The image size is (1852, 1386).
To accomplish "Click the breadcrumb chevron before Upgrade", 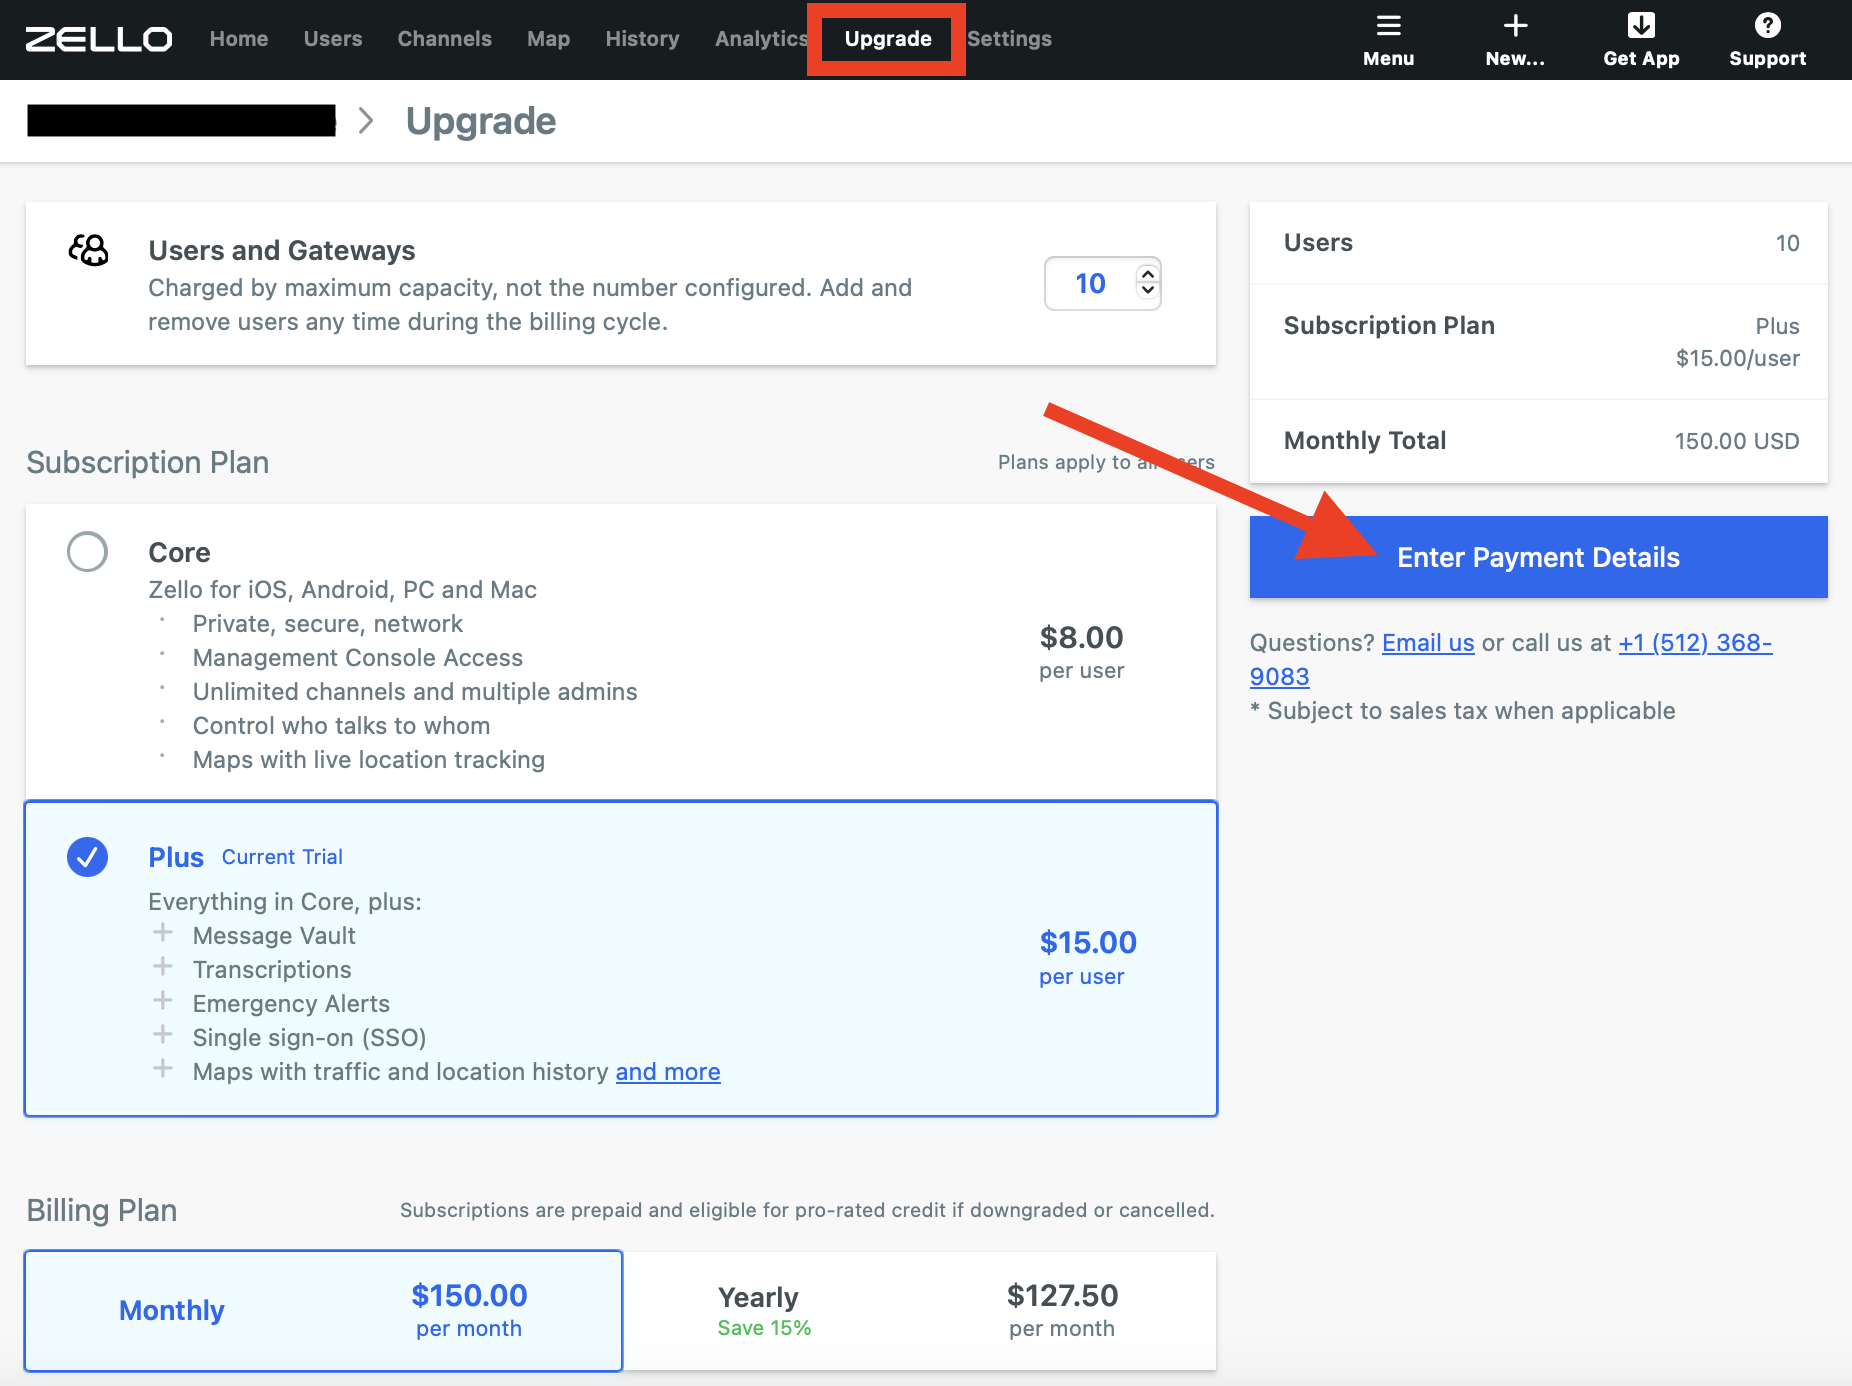I will coord(366,121).
